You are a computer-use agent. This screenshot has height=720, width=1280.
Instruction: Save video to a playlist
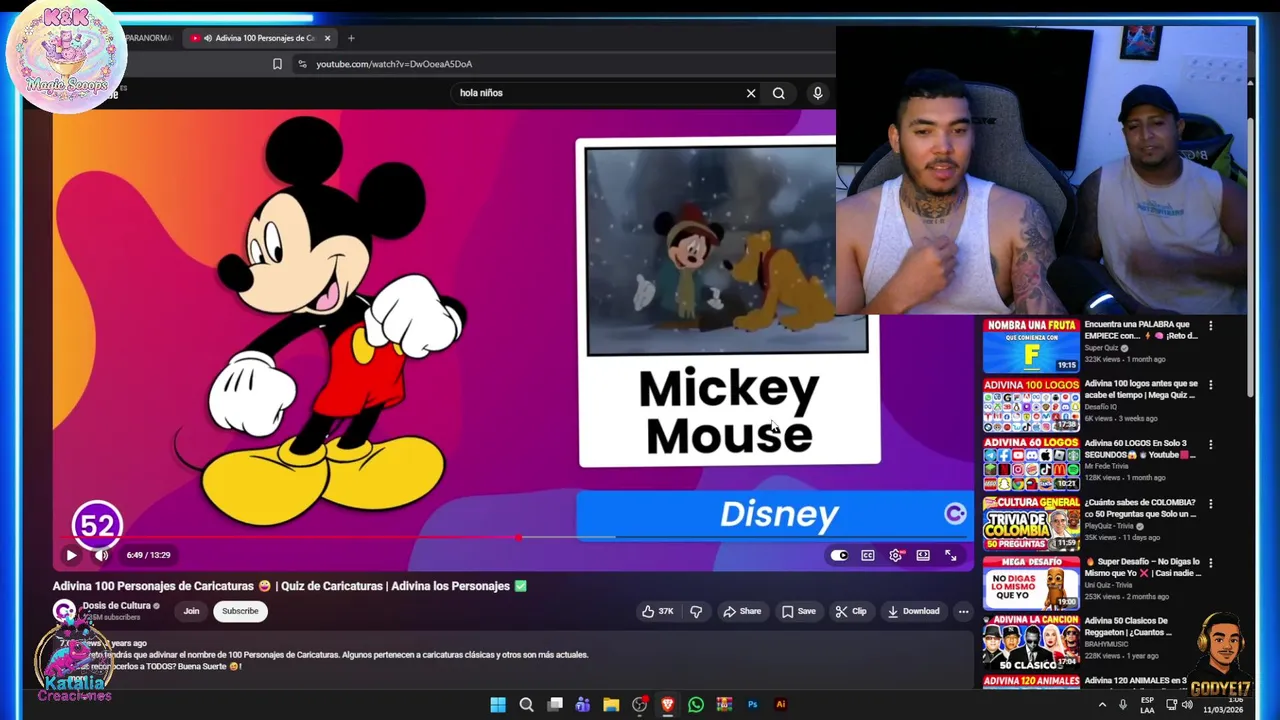point(799,611)
